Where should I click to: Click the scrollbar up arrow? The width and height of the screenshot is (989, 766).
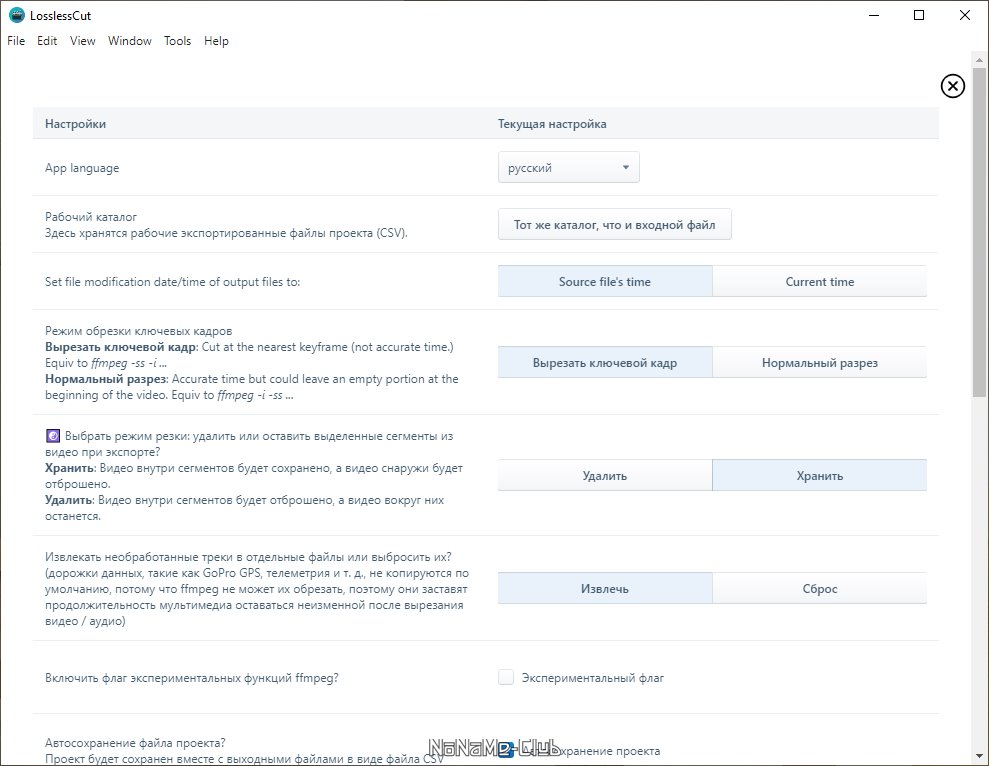click(x=979, y=61)
